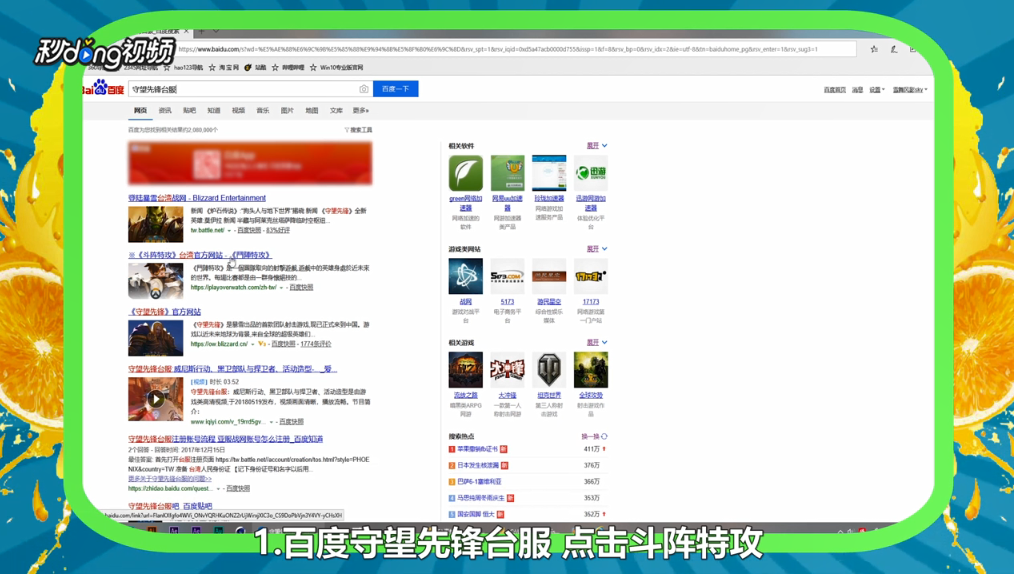Open the 大冲锋 game icon
The height and width of the screenshot is (574, 1014).
[x=508, y=370]
